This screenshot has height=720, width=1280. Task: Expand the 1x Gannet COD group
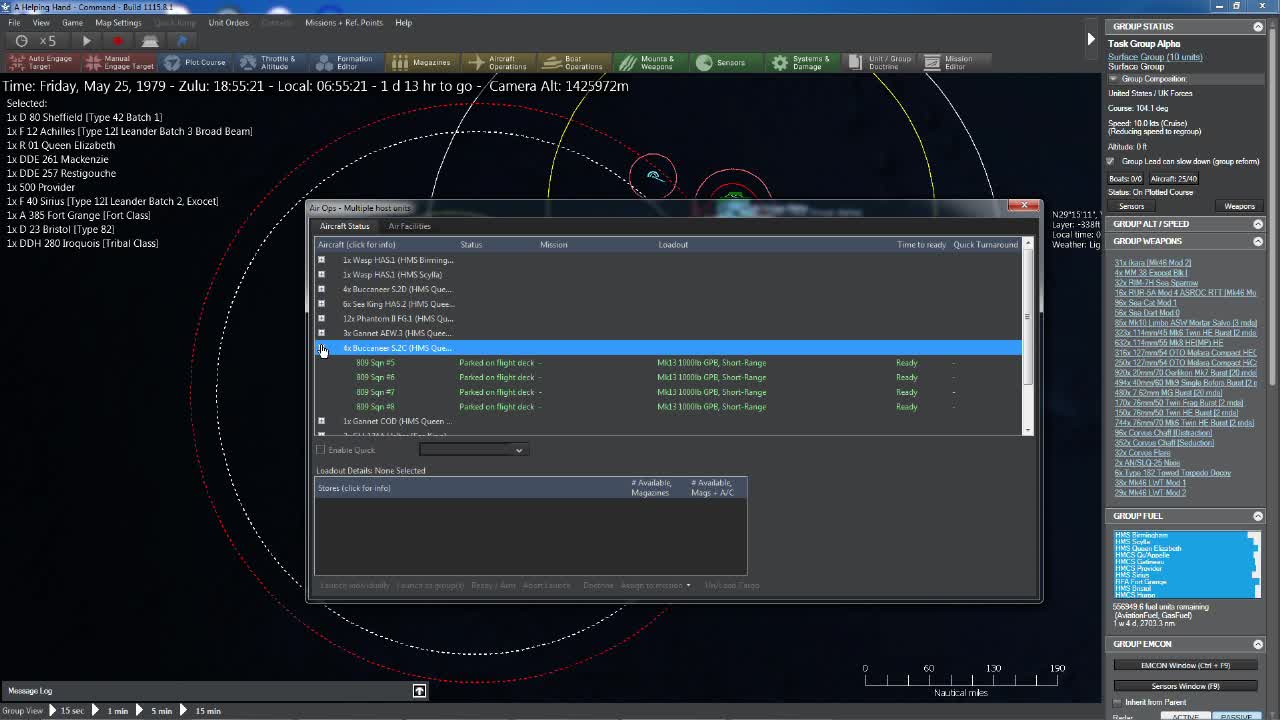[321, 421]
